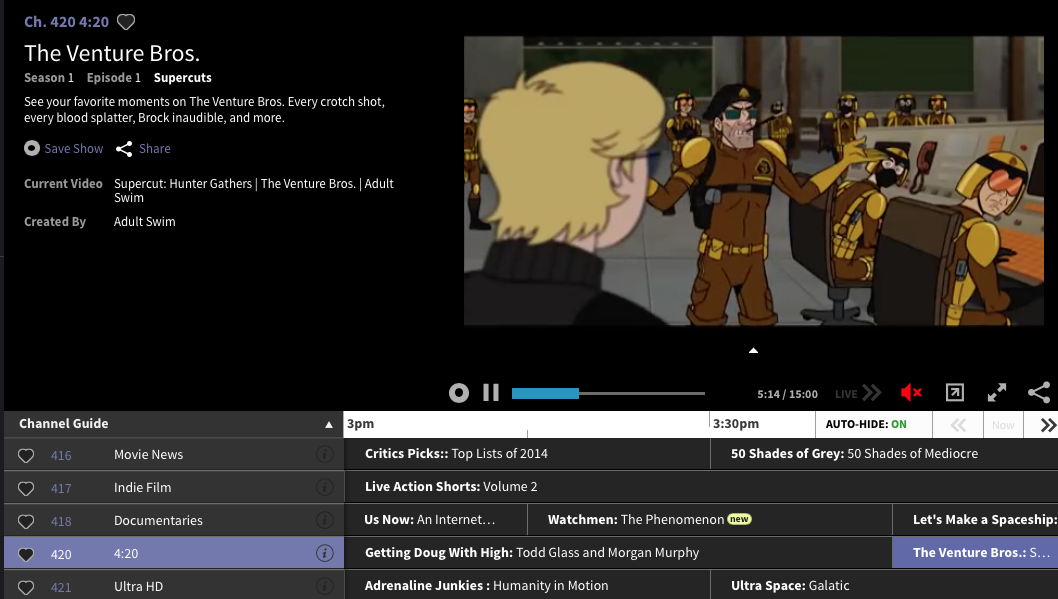The image size is (1058, 599).
Task: Select The Venture Bros. guide entry
Action: click(x=975, y=553)
